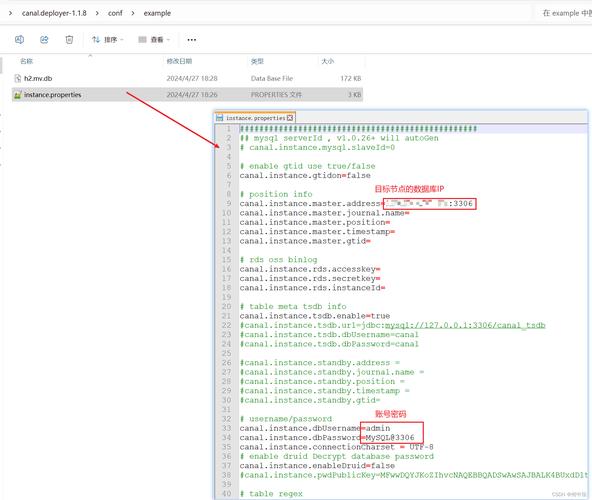
Task: Click the 172 KB size cell
Action: tap(351, 78)
